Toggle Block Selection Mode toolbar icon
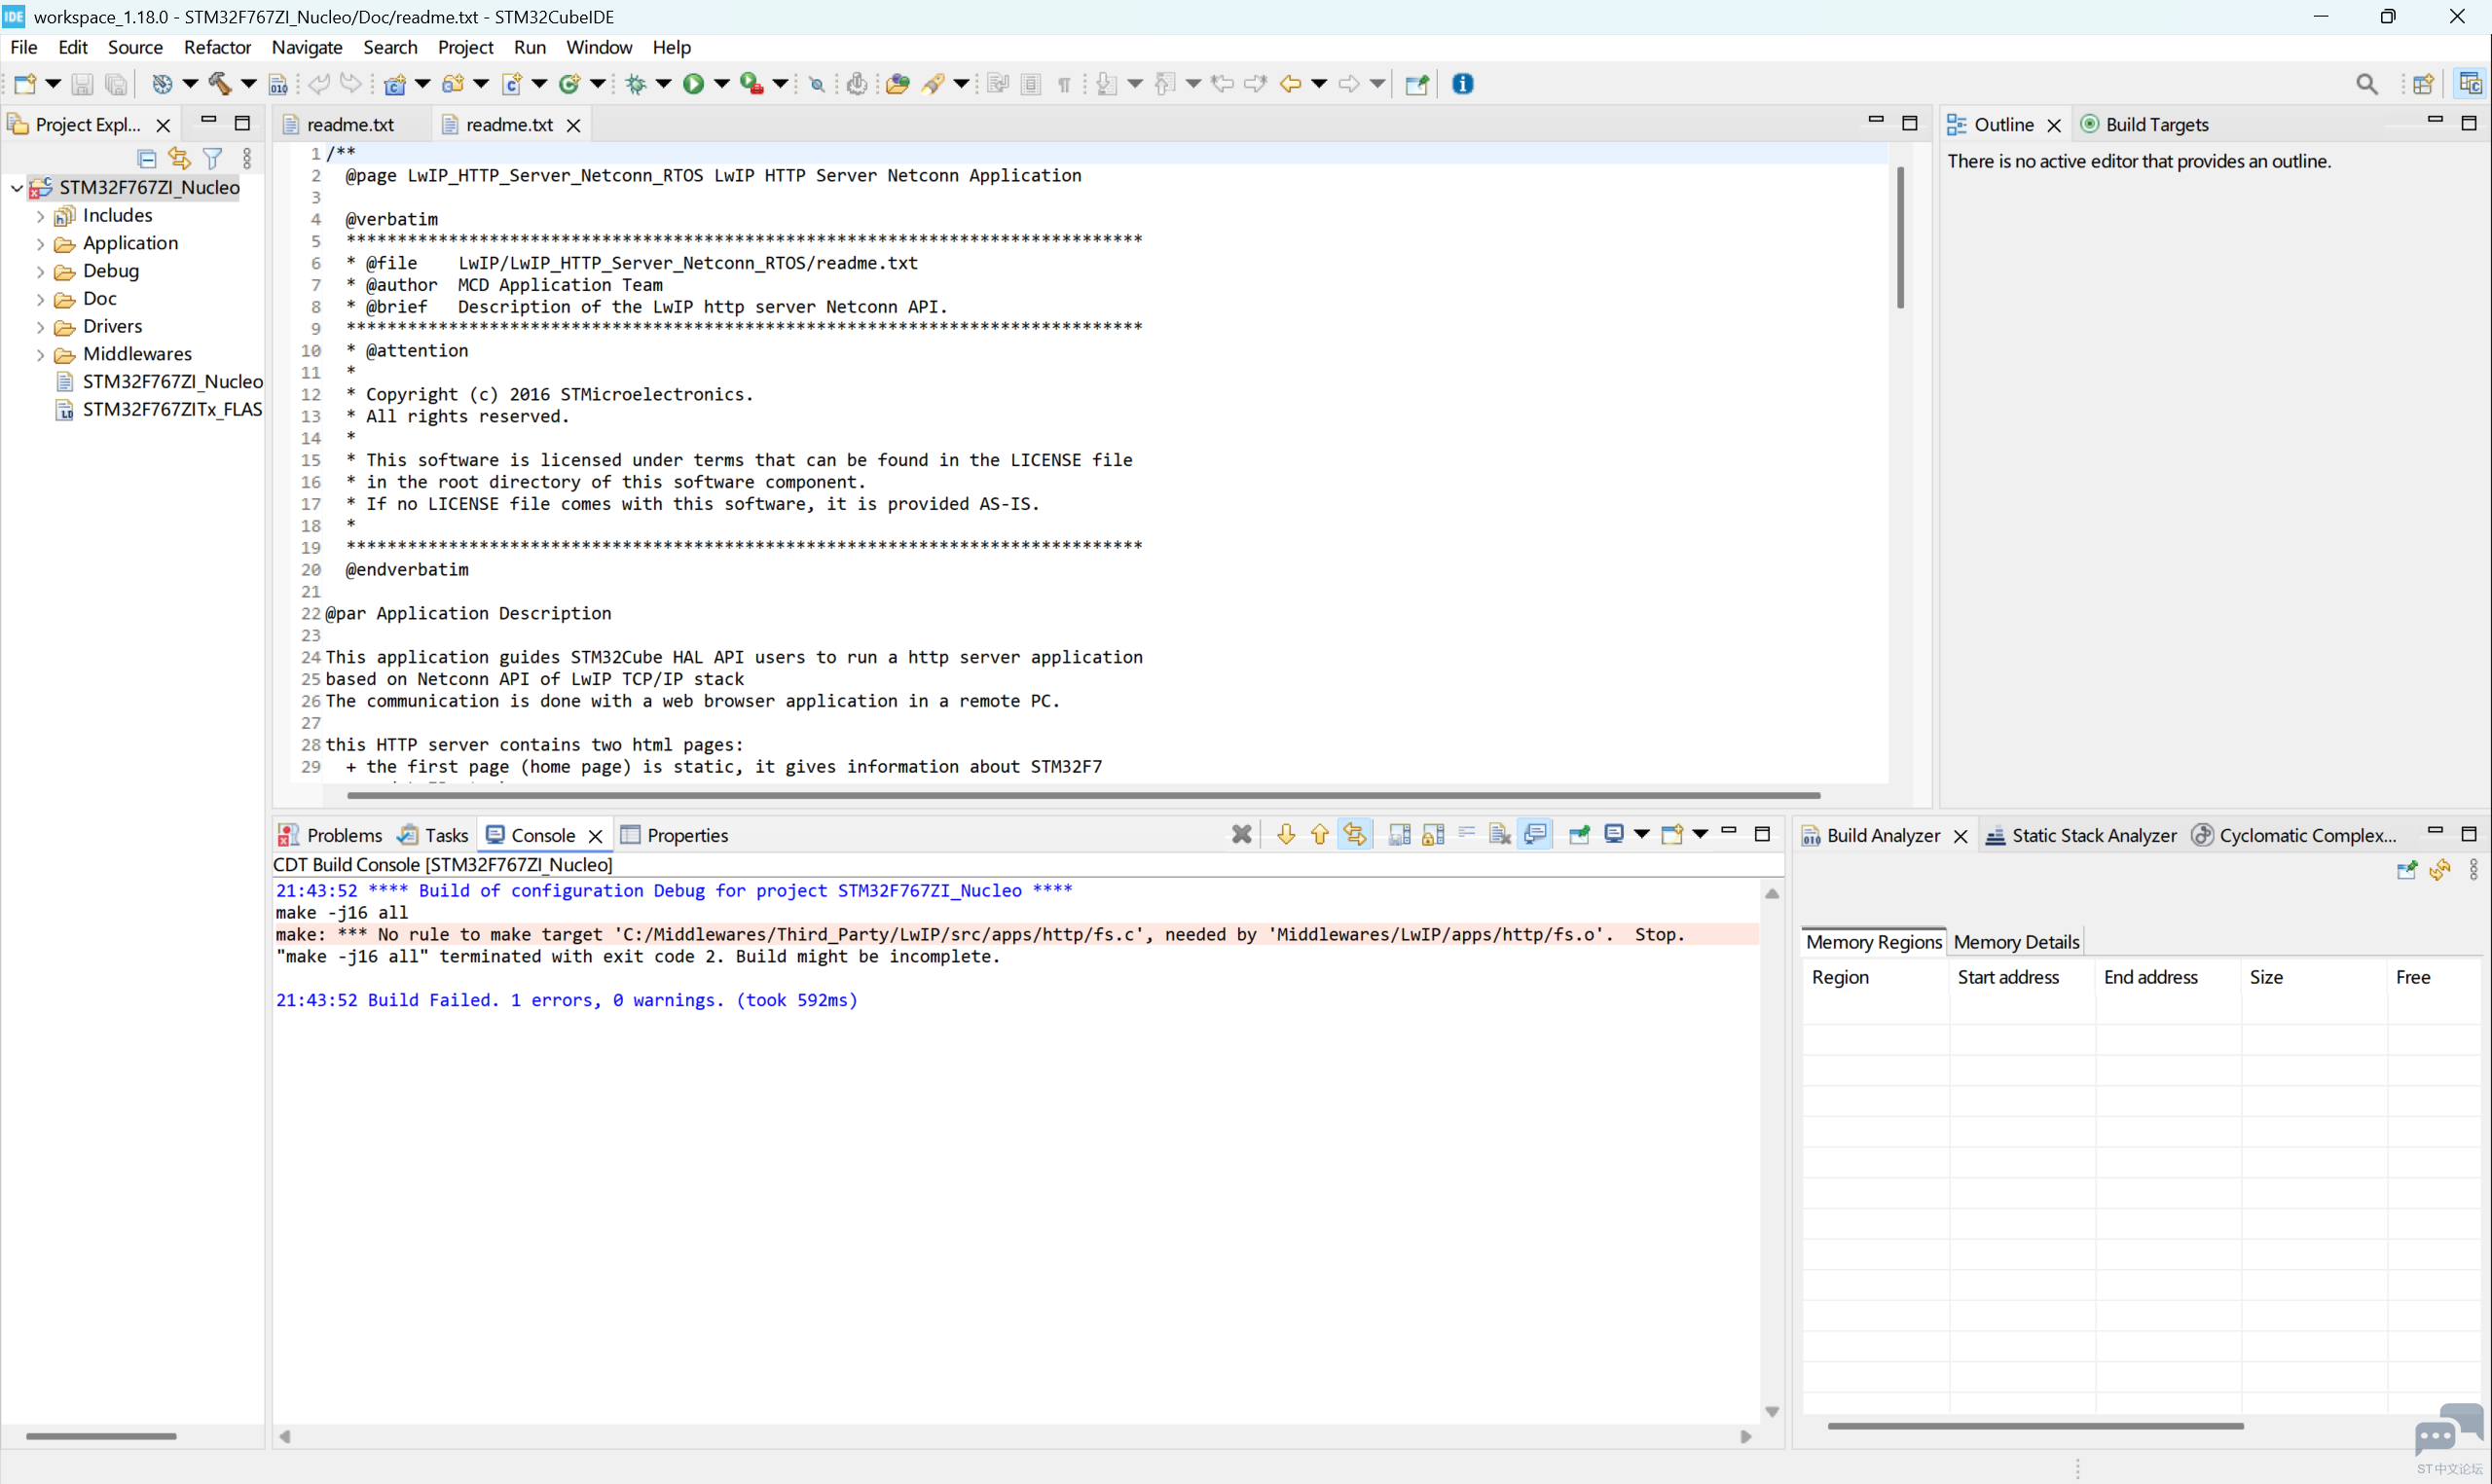 coord(1031,84)
